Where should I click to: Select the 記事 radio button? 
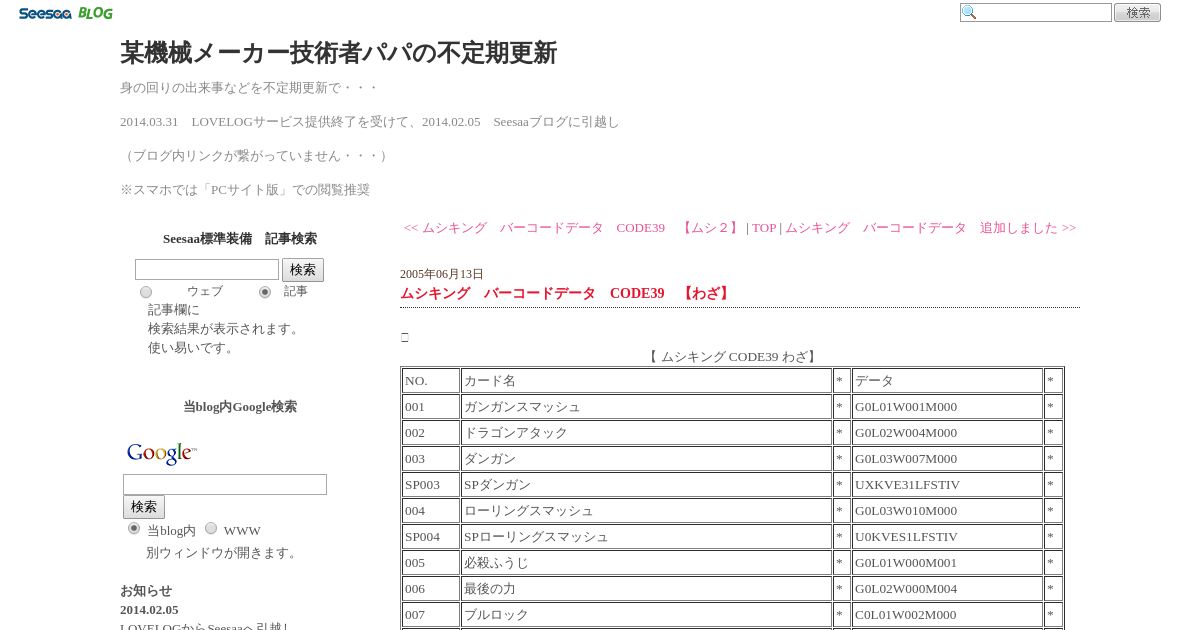(x=265, y=292)
